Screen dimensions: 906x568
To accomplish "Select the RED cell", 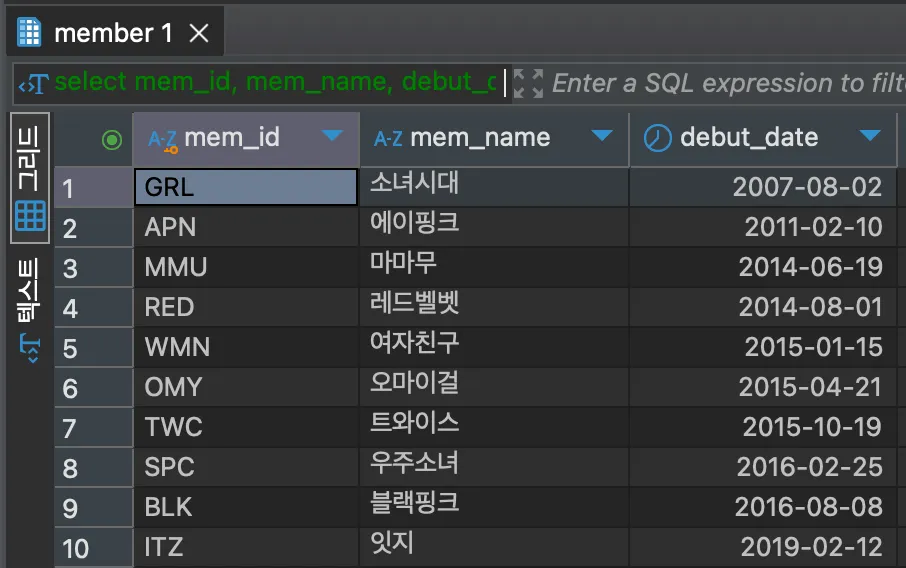I will point(246,307).
